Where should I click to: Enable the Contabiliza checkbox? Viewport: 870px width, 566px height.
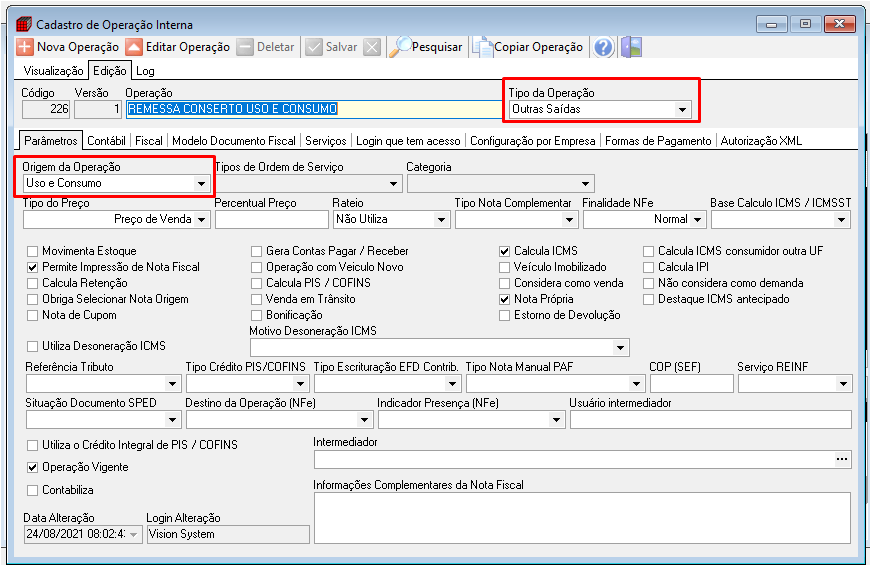[x=33, y=491]
